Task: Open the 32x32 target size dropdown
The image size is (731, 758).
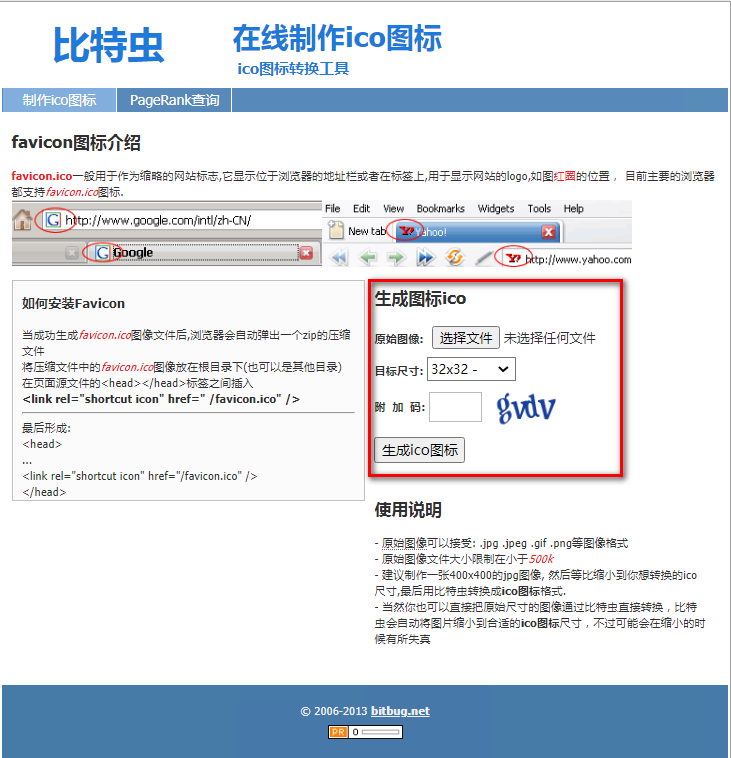Action: pos(471,369)
